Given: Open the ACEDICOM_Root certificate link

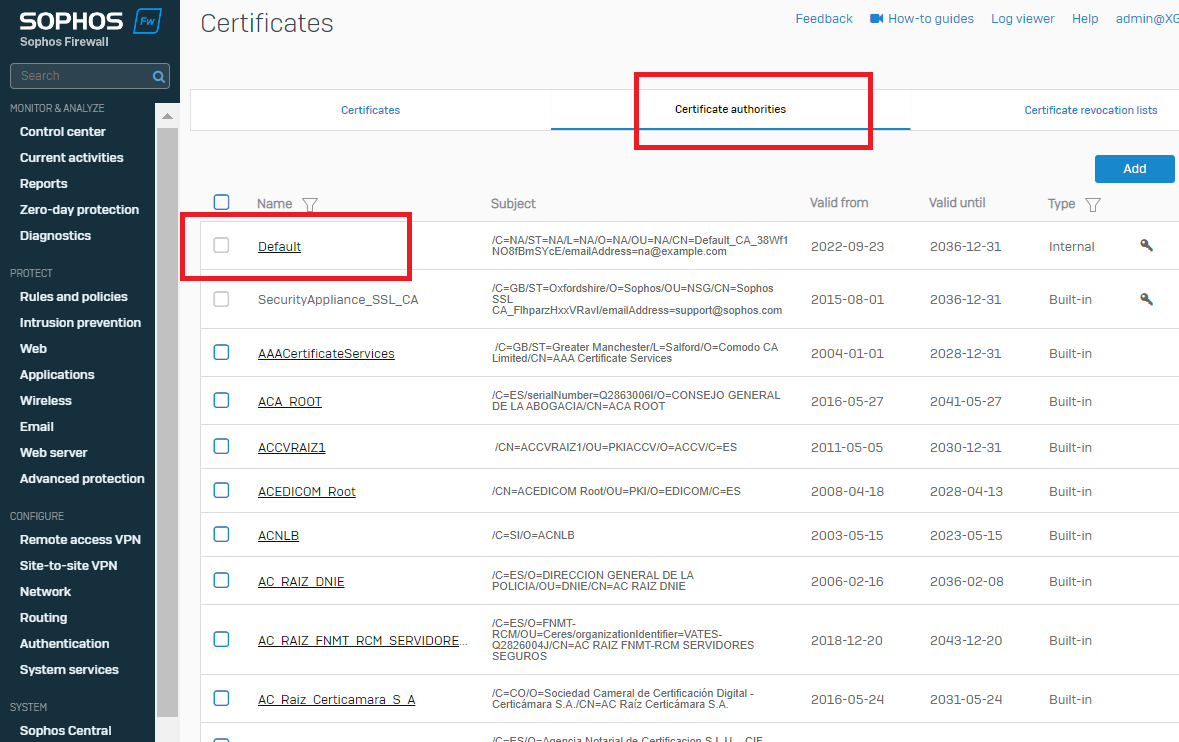Looking at the screenshot, I should click(306, 492).
